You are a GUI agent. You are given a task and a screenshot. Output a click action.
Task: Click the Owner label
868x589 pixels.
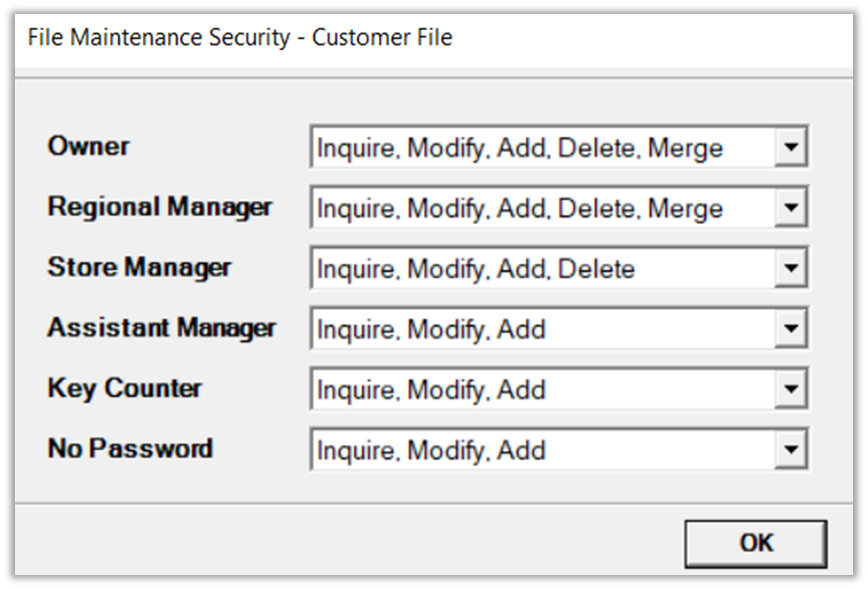point(89,146)
